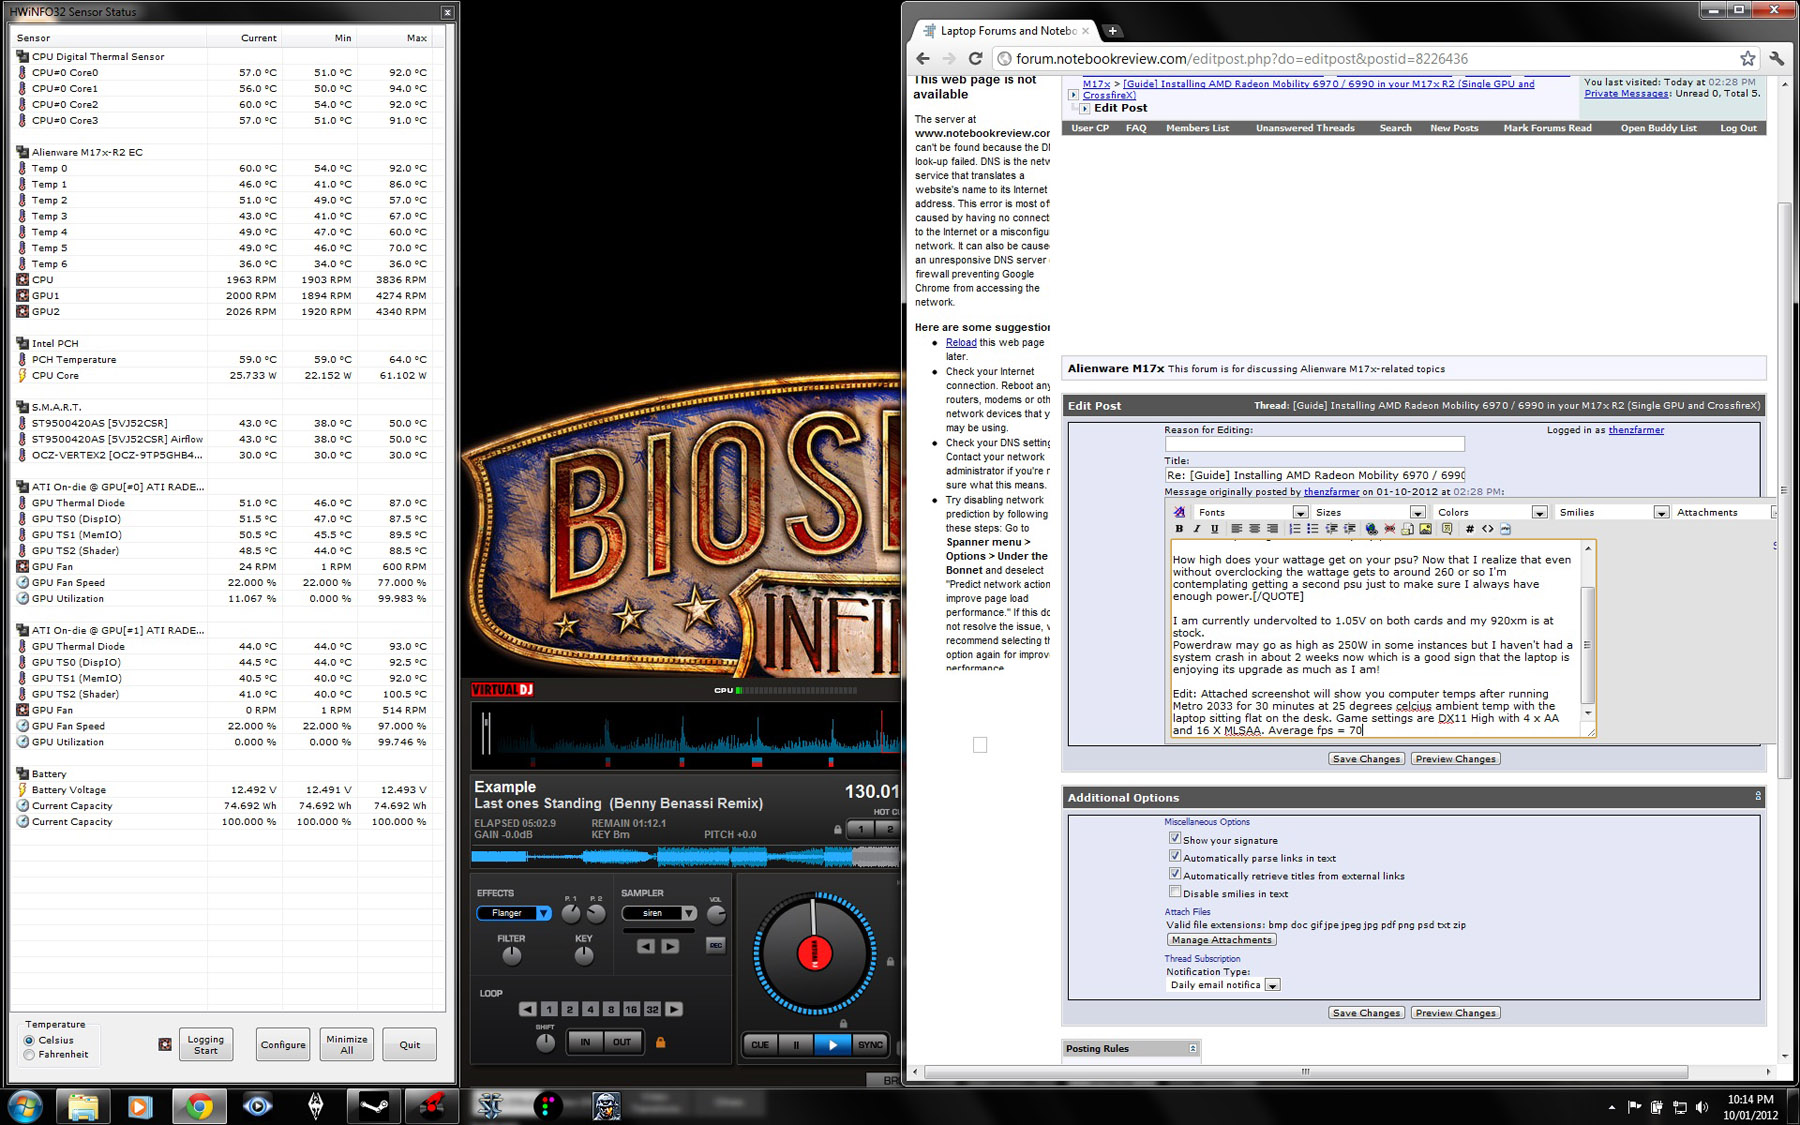Wrap text in HTML tags icon
Viewport: 1800px width, 1125px height.
(x=1488, y=529)
